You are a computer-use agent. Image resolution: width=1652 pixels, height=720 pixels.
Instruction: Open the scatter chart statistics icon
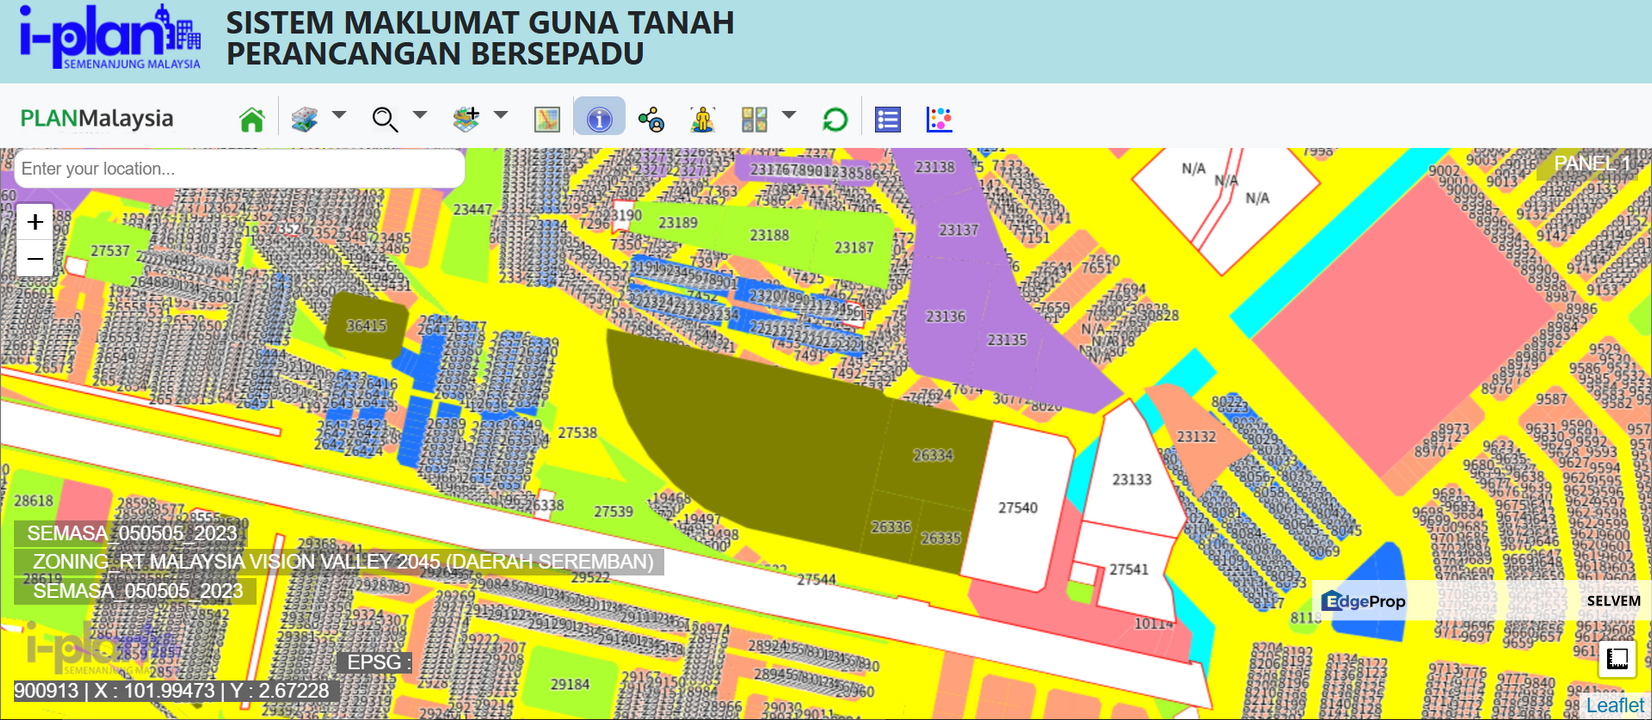tap(939, 120)
